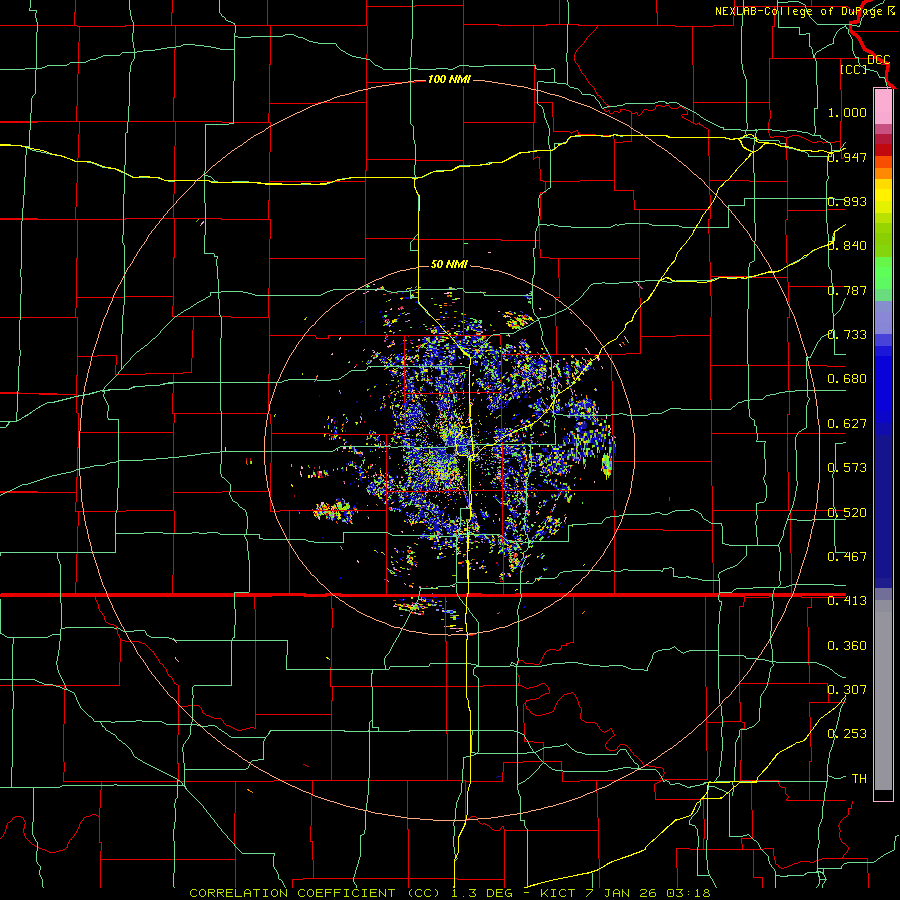
Task: Click the 0.307 color scale value
Action: pos(847,690)
